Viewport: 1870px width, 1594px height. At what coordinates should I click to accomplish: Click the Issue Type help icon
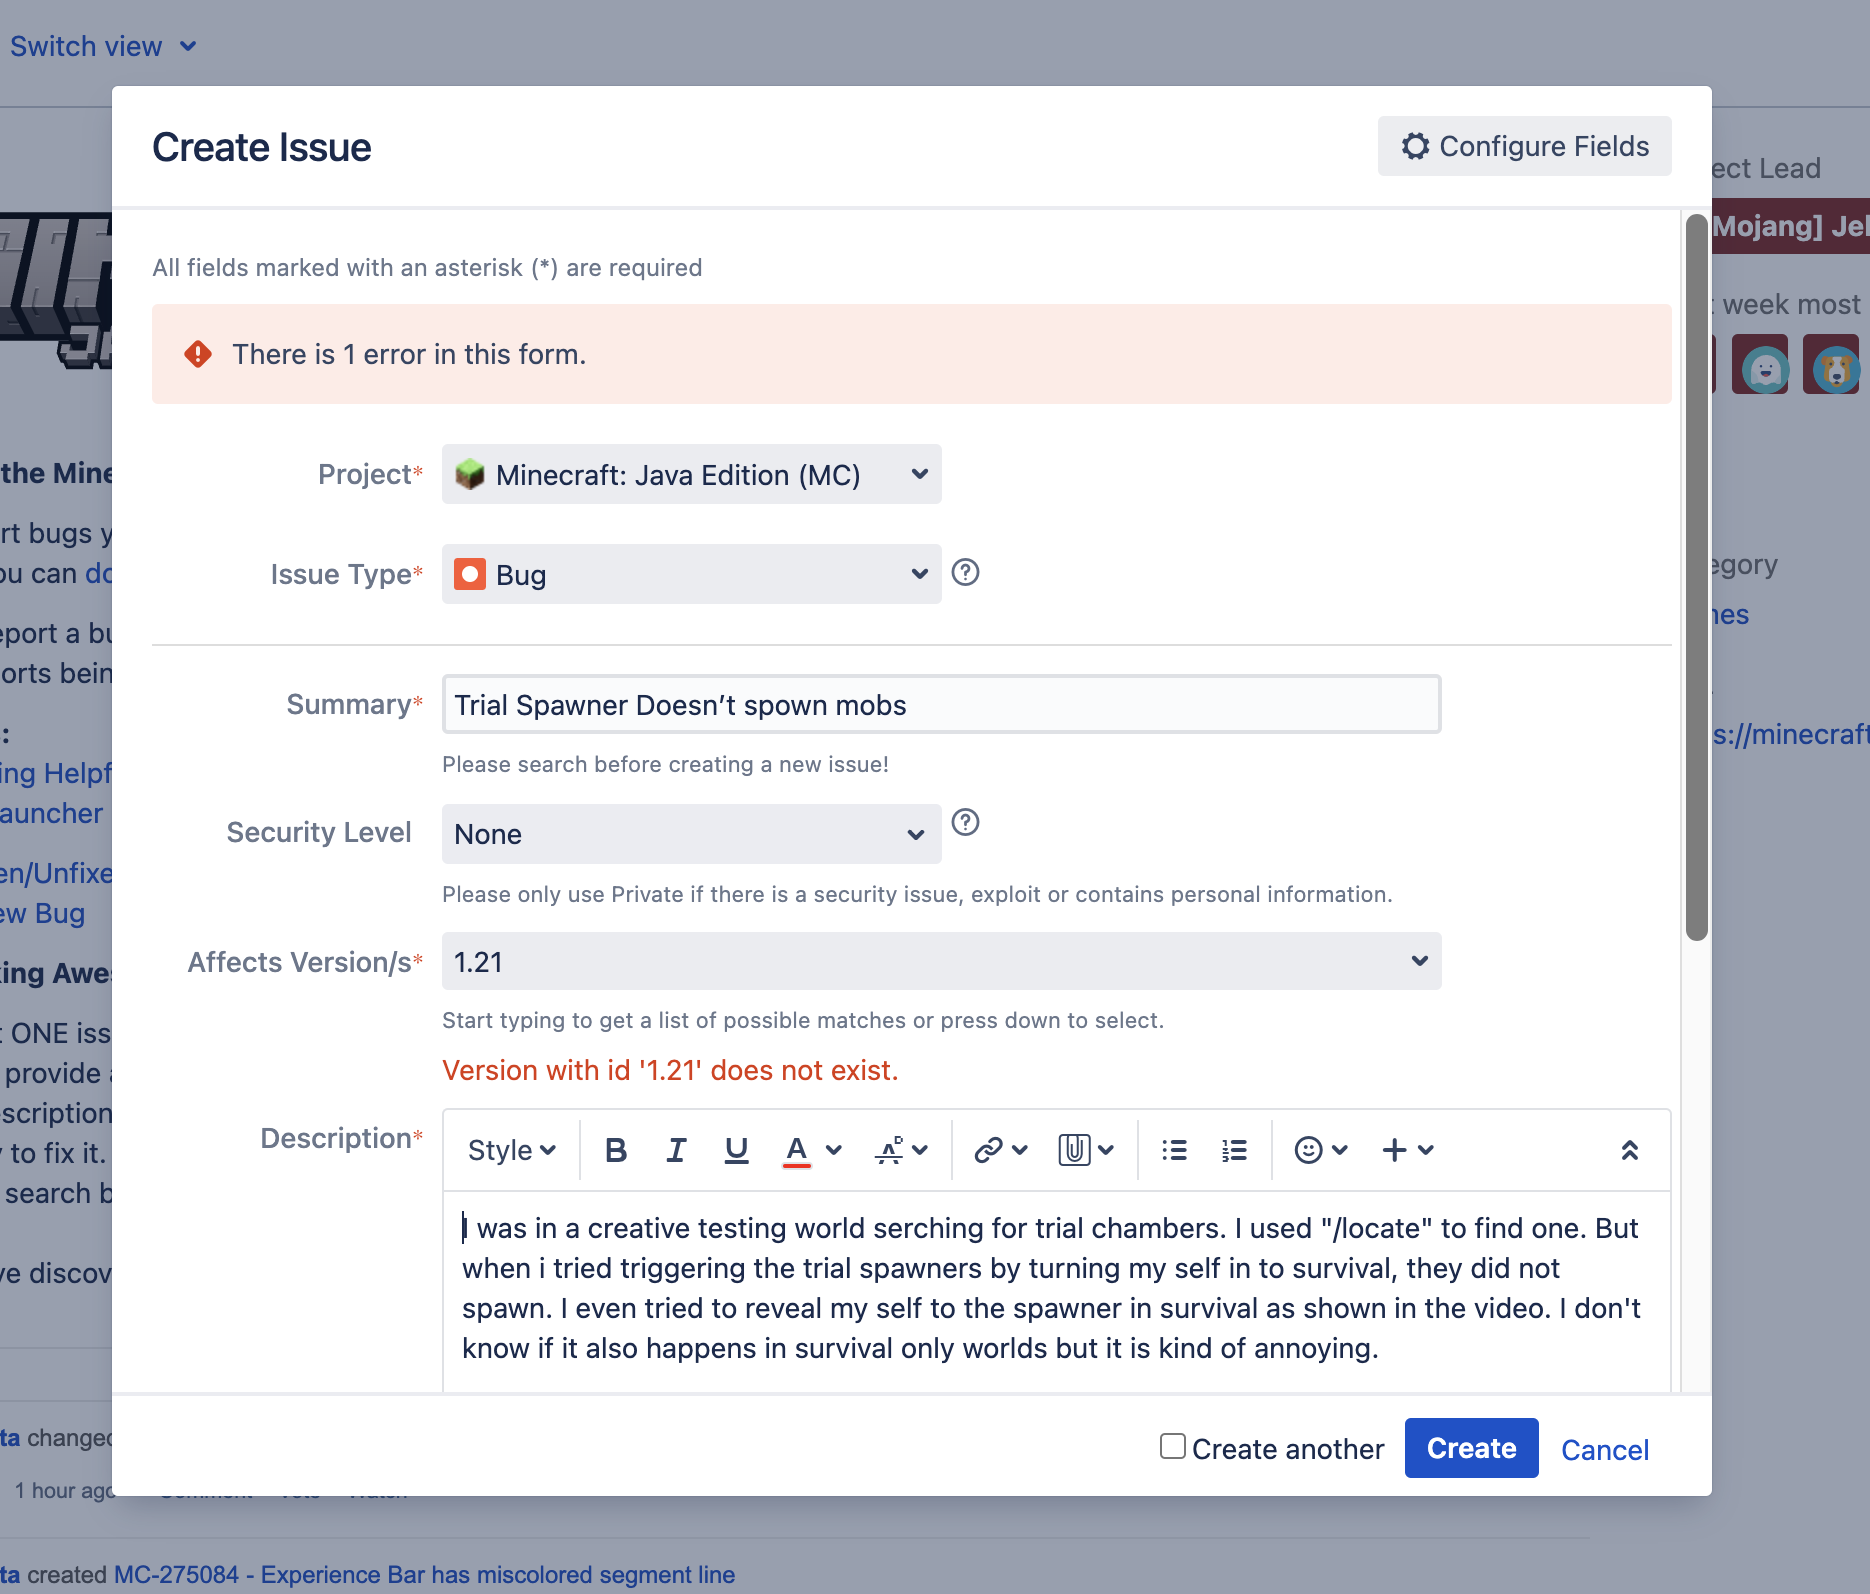pos(965,573)
